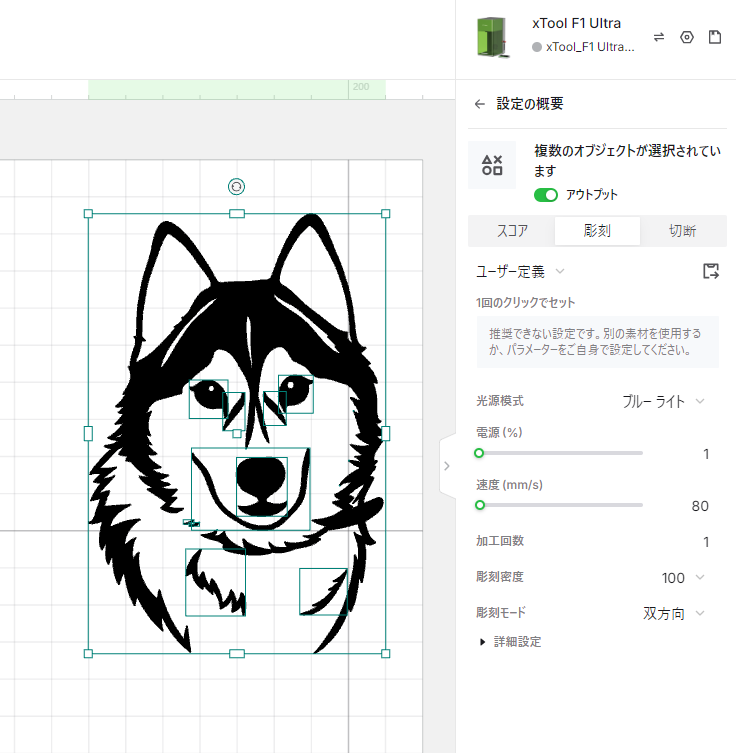
Task: Open the ユーザー定義 preset dropdown
Action: tap(520, 271)
